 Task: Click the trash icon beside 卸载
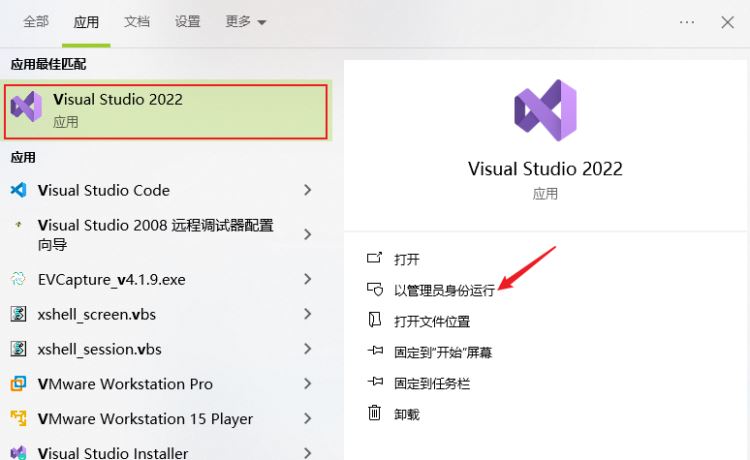375,413
